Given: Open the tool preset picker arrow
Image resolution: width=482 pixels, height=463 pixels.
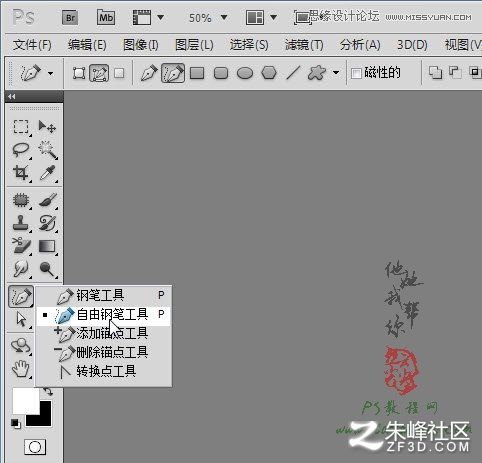Looking at the screenshot, I should (50, 73).
